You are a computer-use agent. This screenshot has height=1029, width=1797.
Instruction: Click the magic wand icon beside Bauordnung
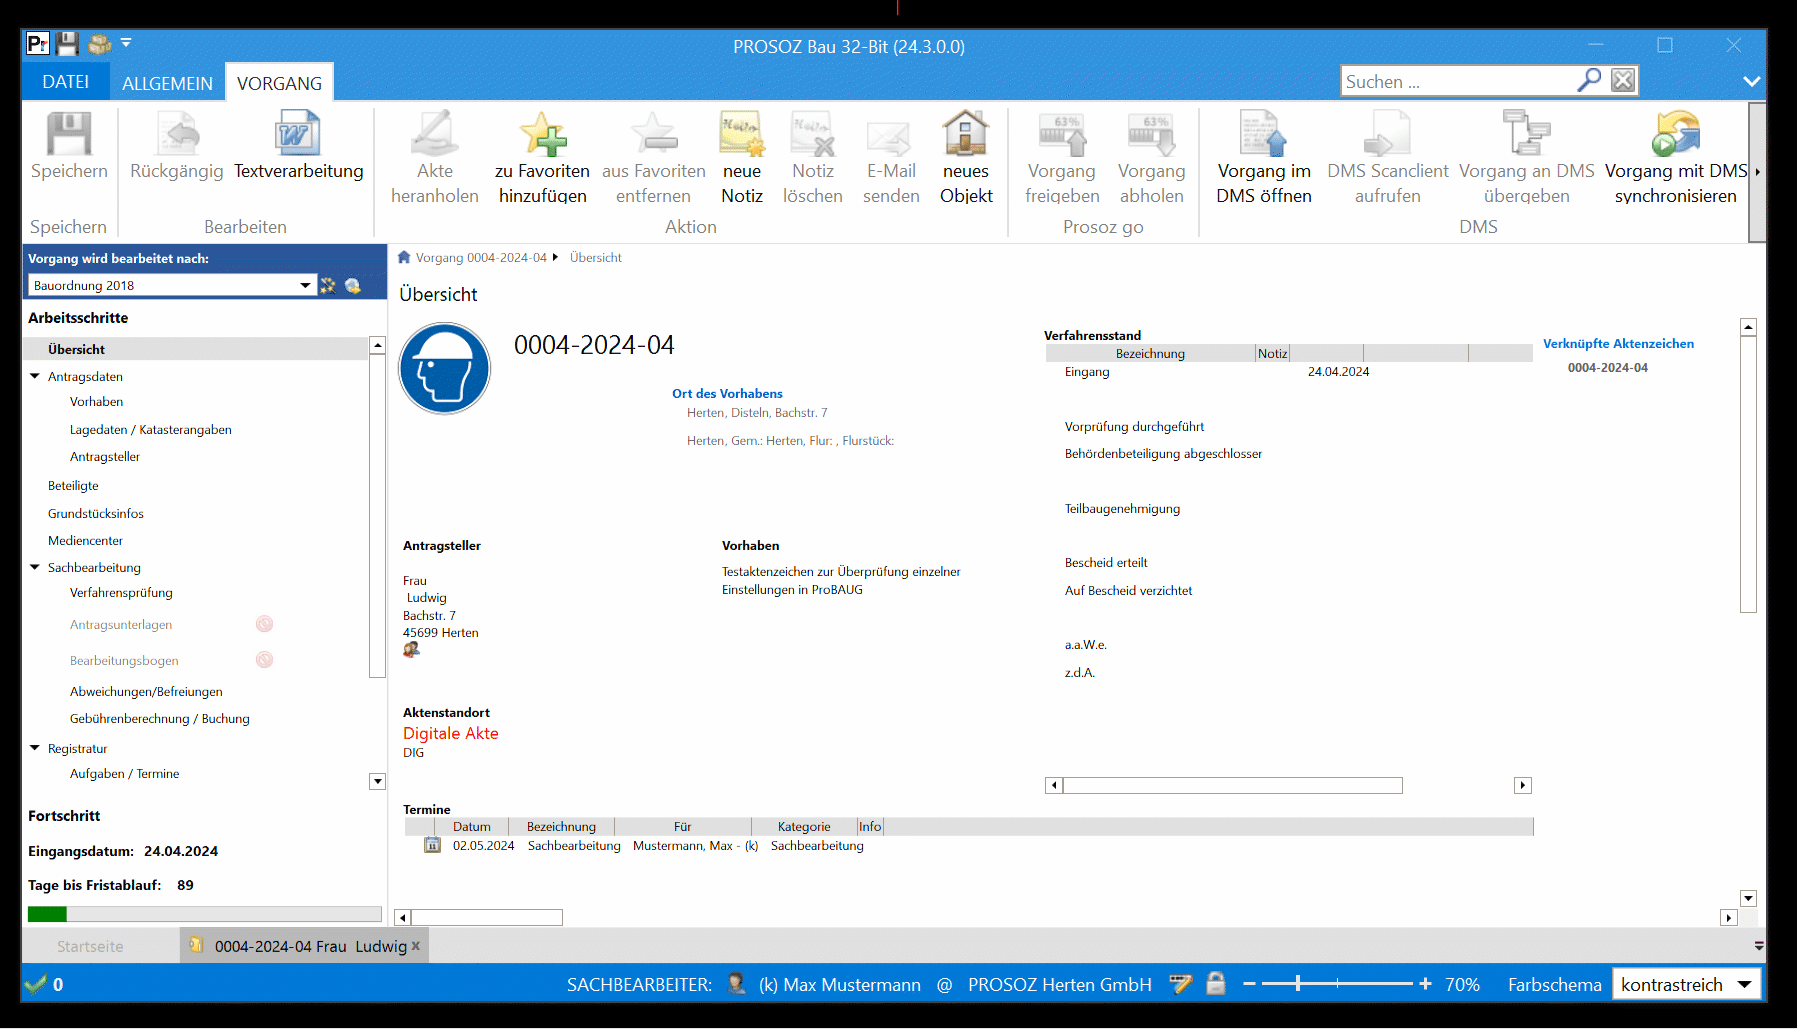click(328, 285)
